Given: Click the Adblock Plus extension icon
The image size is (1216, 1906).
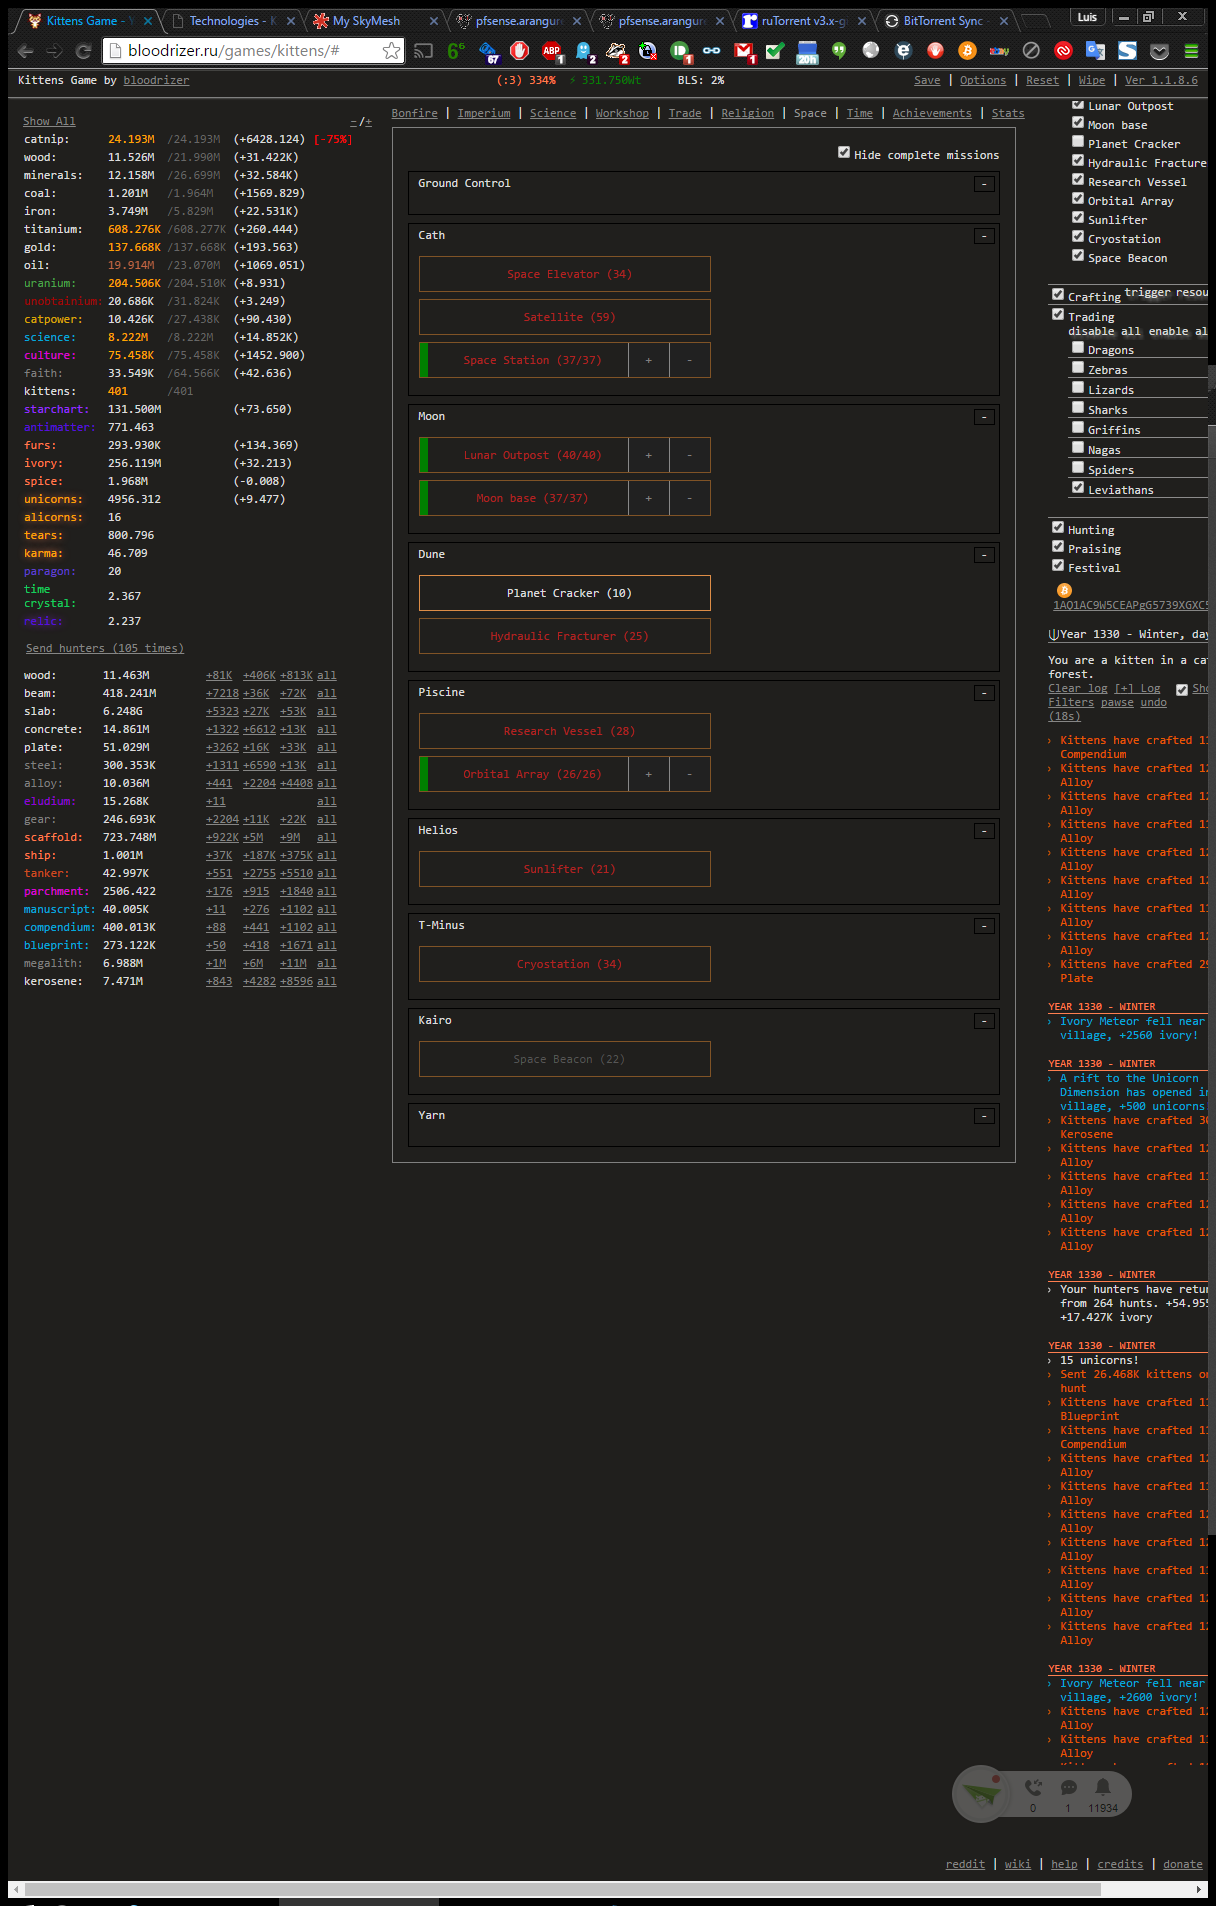Looking at the screenshot, I should coord(551,51).
